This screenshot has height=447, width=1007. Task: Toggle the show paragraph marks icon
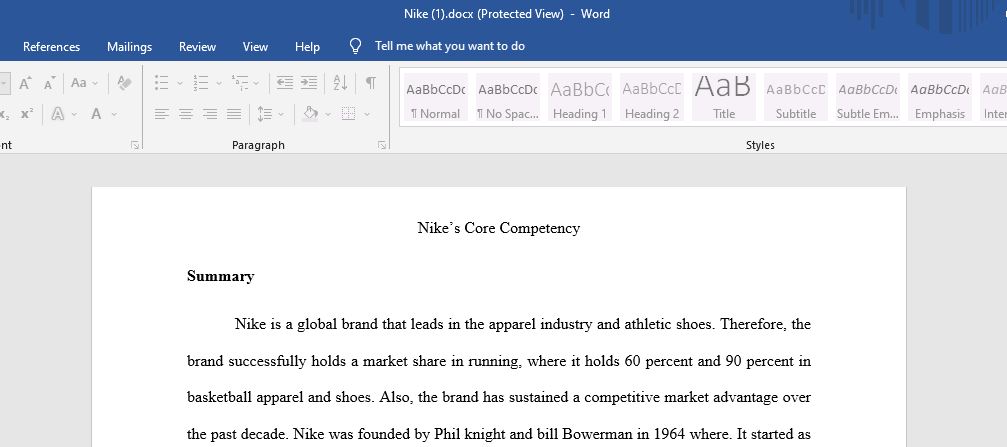(371, 83)
